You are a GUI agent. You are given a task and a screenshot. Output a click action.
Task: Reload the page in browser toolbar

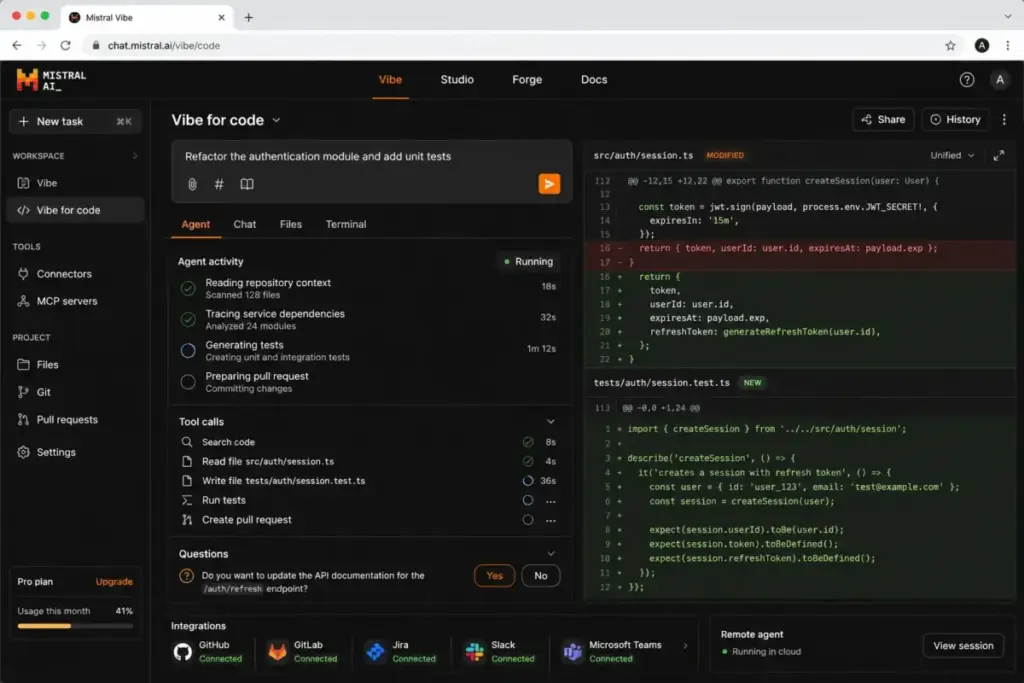click(x=65, y=46)
